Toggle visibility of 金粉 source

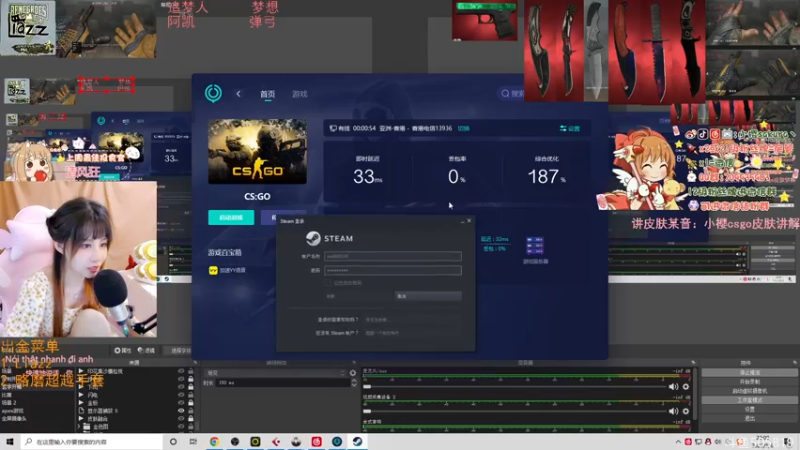click(x=181, y=403)
